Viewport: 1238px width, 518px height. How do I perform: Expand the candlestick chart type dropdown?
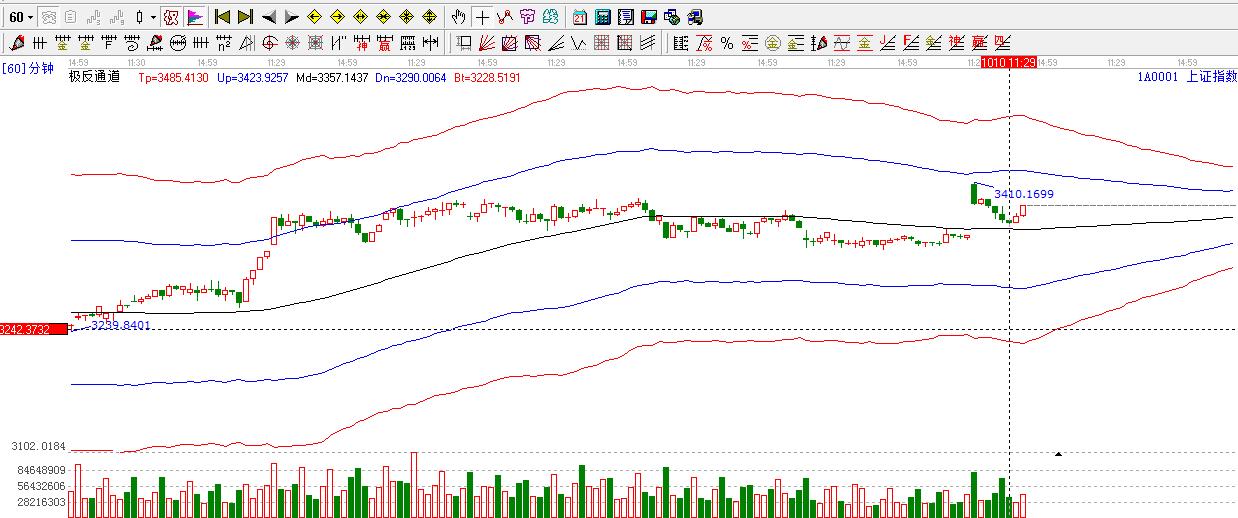pos(143,17)
